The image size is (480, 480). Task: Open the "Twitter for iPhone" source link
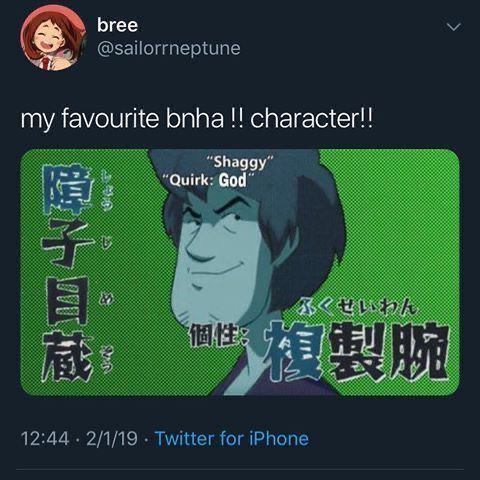click(x=232, y=438)
